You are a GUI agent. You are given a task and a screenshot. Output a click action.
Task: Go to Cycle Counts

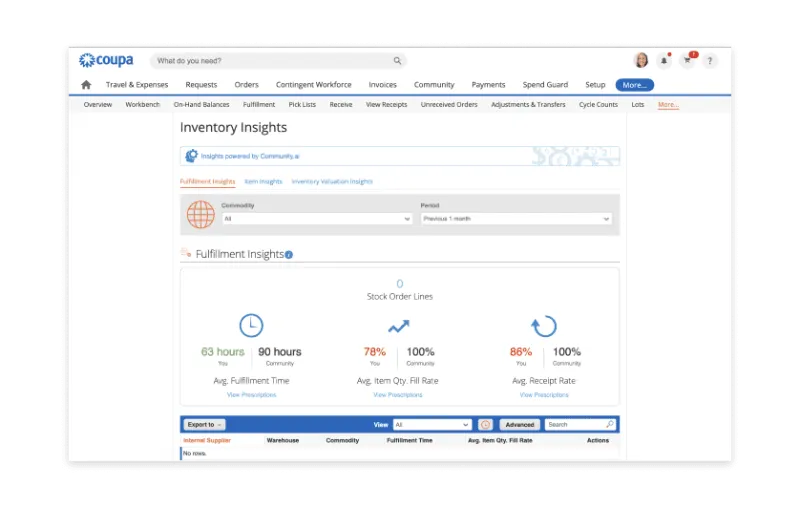coord(598,105)
